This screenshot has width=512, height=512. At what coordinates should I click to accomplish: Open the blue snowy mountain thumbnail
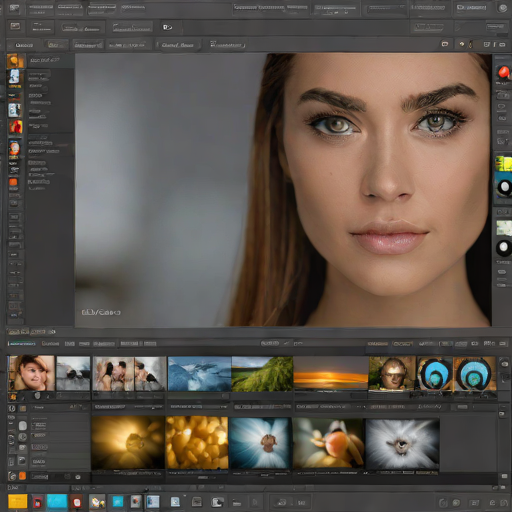[199, 374]
